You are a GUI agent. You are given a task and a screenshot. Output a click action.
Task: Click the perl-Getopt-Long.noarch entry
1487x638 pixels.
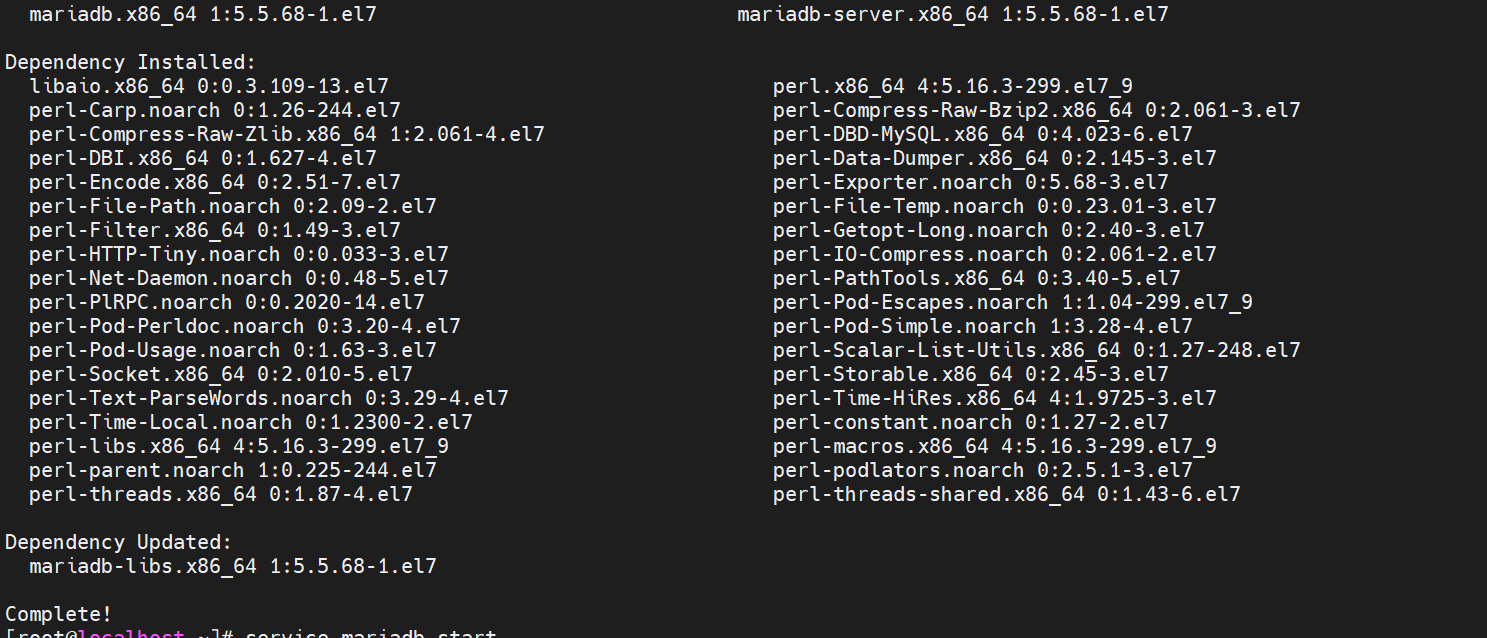point(994,230)
